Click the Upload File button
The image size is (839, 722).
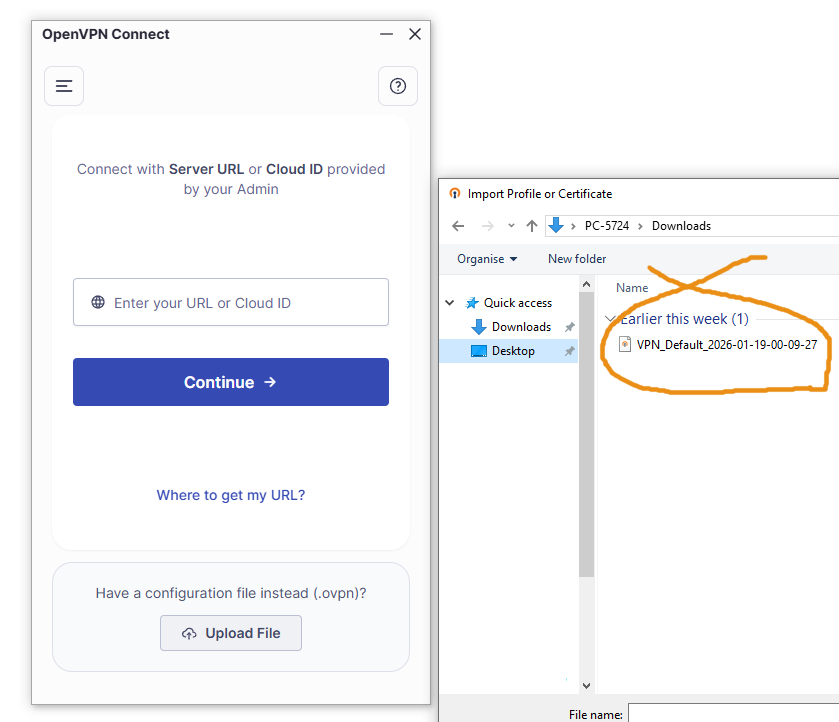click(231, 633)
